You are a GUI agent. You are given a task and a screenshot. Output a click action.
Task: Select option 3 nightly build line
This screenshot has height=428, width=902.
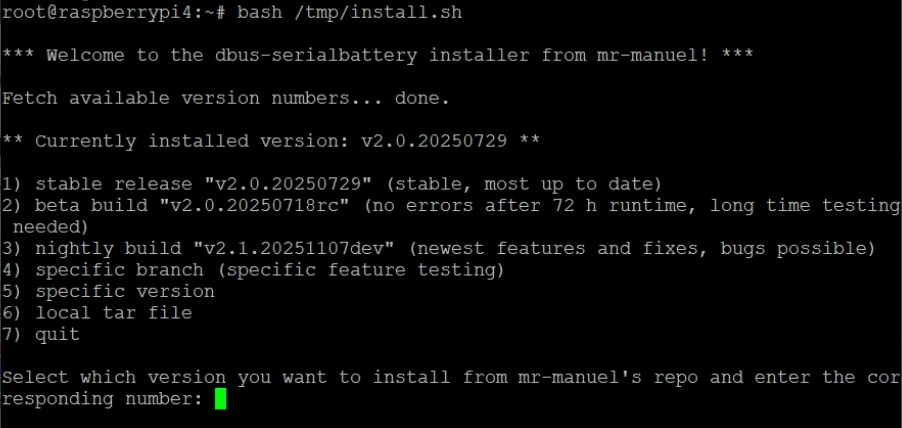click(x=440, y=248)
